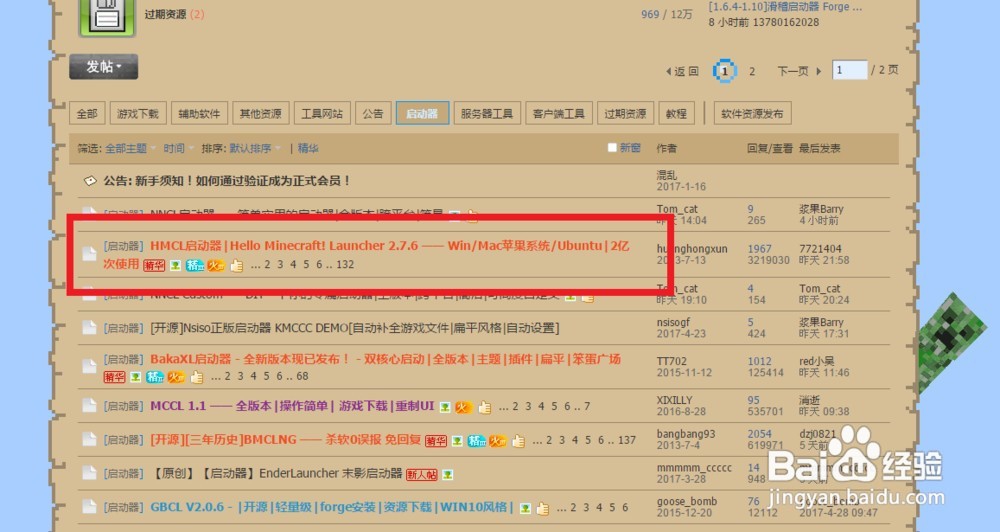The height and width of the screenshot is (532, 1000).
Task: Expand the 全部主题 filter dropdown
Action: click(130, 149)
